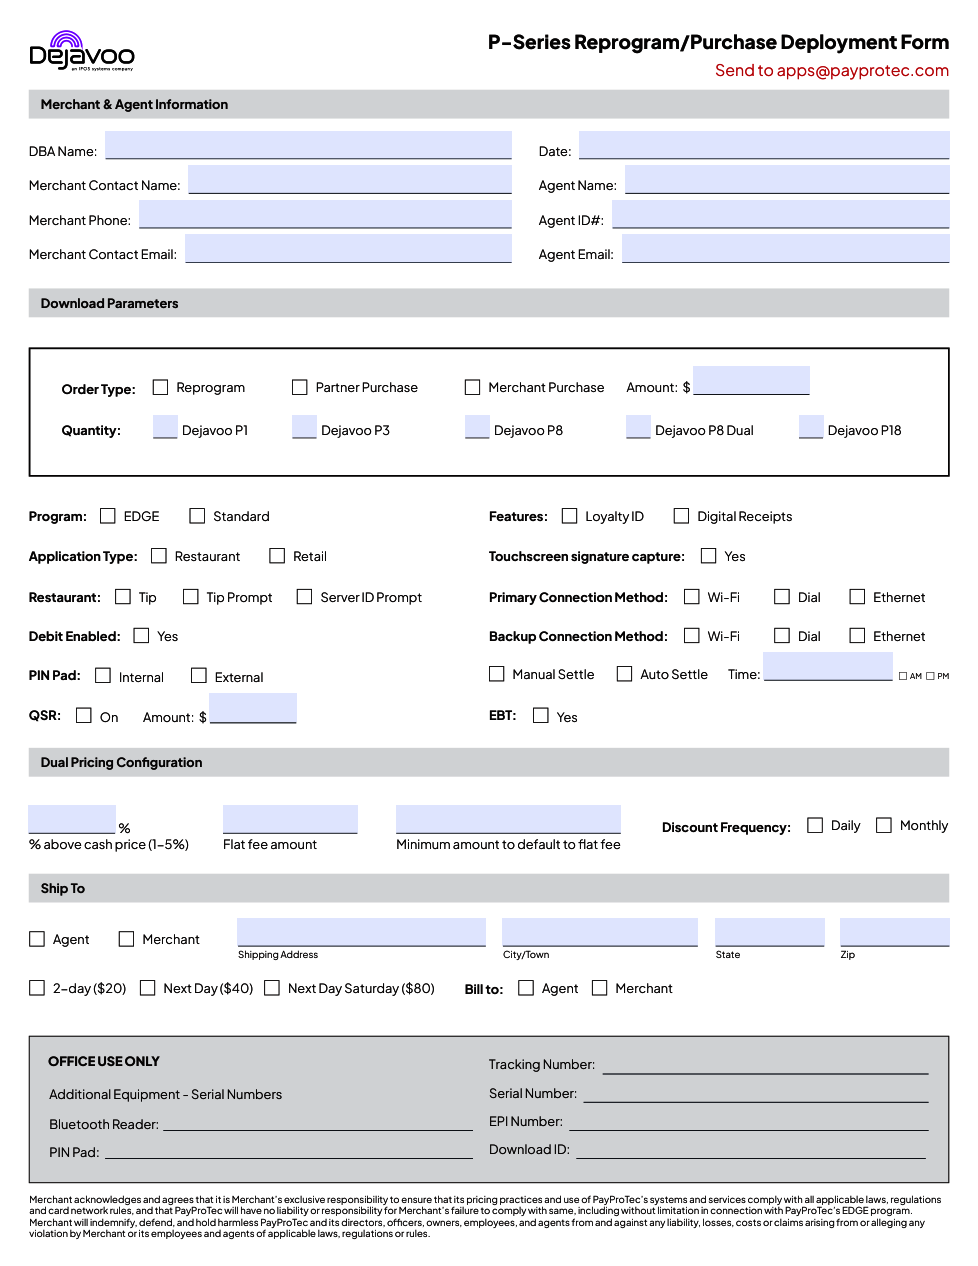This screenshot has height=1266, width=978.
Task: Select Wi-Fi as backup connection
Action: tap(692, 636)
